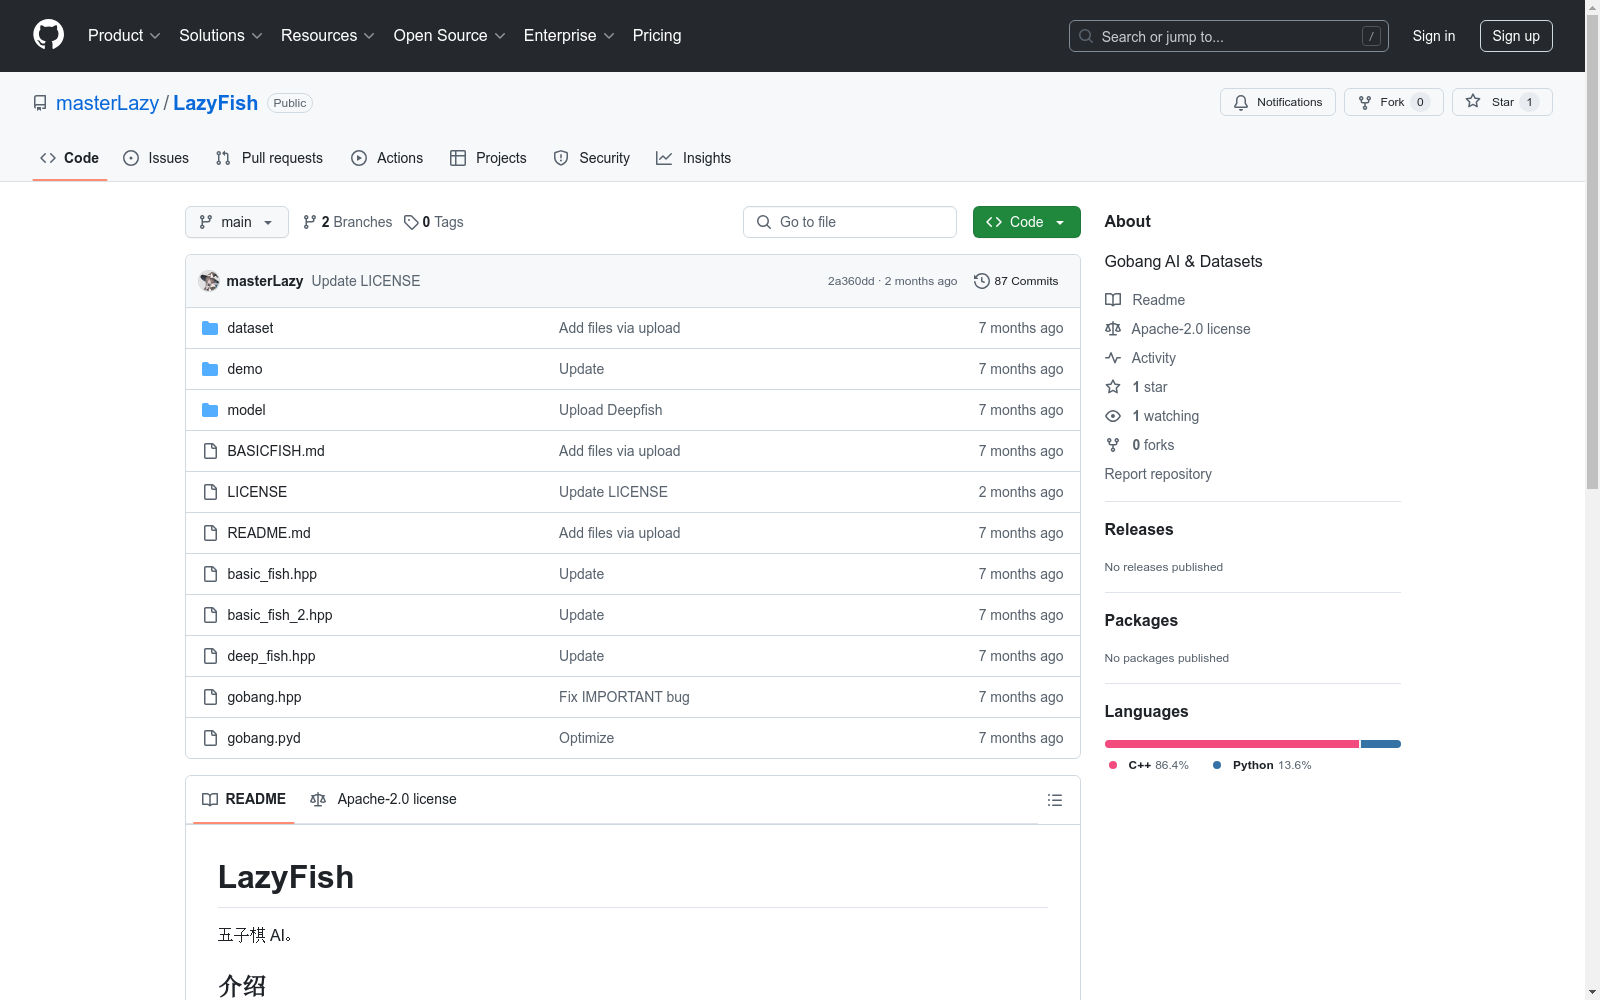Open the Actions tab
Image resolution: width=1600 pixels, height=1000 pixels.
click(387, 158)
